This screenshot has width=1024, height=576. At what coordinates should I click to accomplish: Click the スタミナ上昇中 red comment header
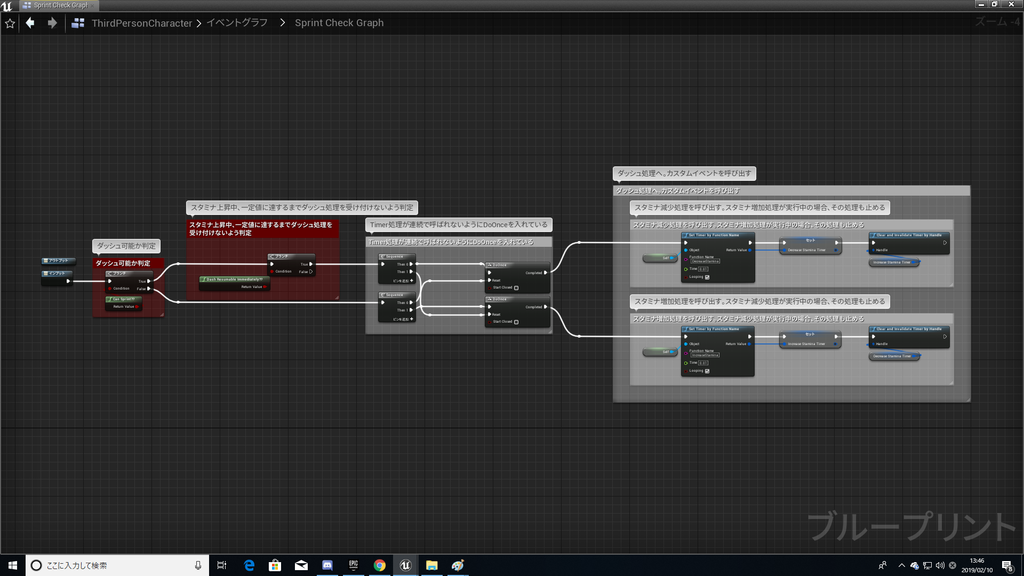click(x=263, y=228)
